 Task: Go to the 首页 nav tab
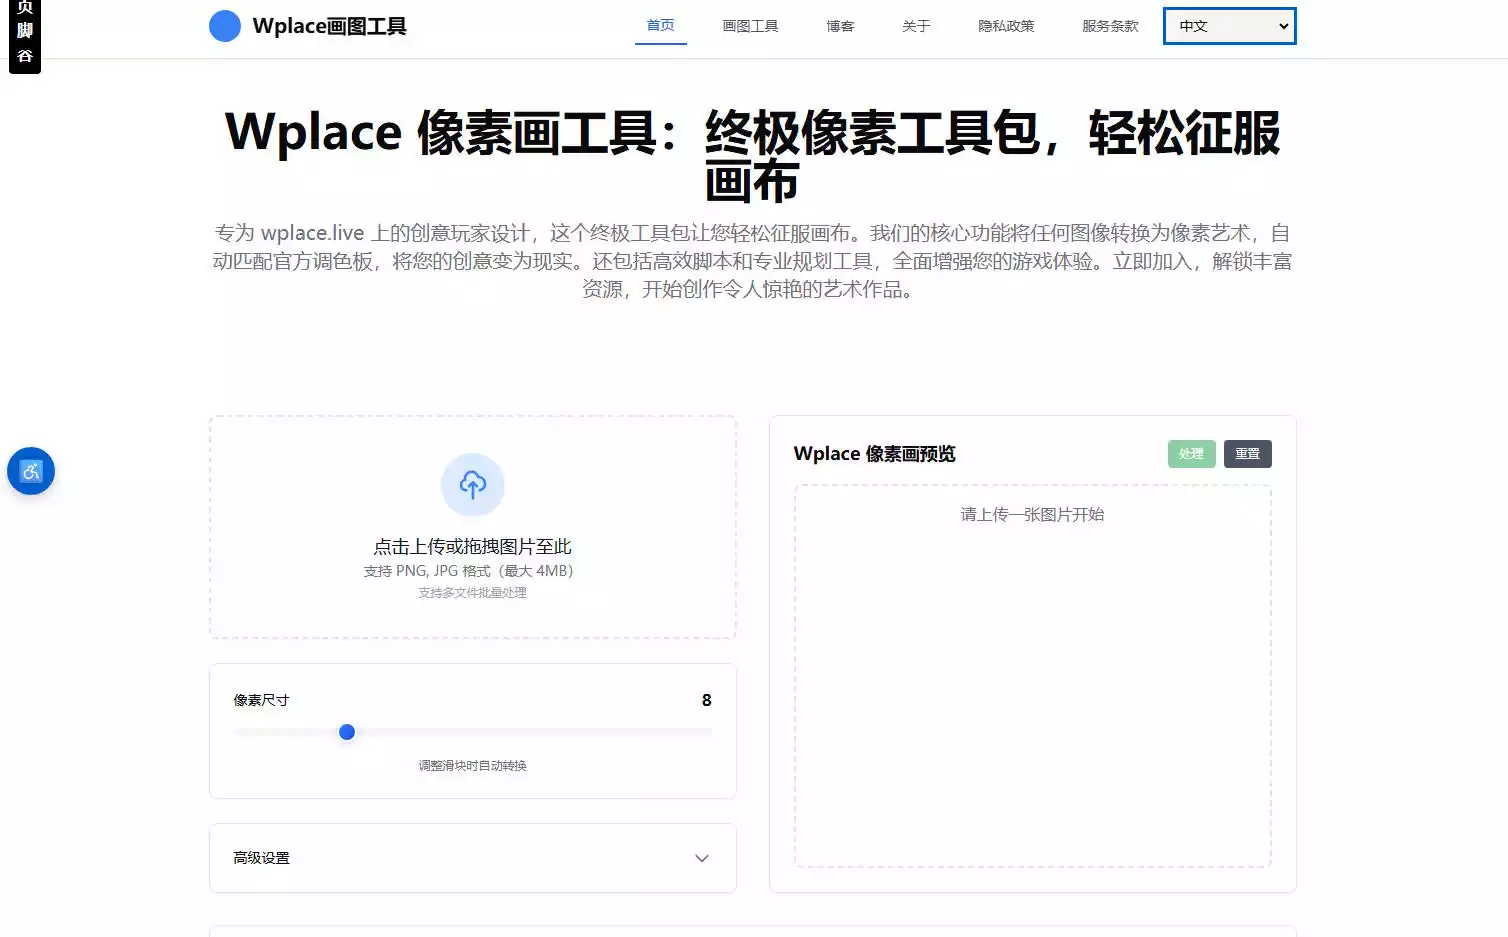point(661,26)
